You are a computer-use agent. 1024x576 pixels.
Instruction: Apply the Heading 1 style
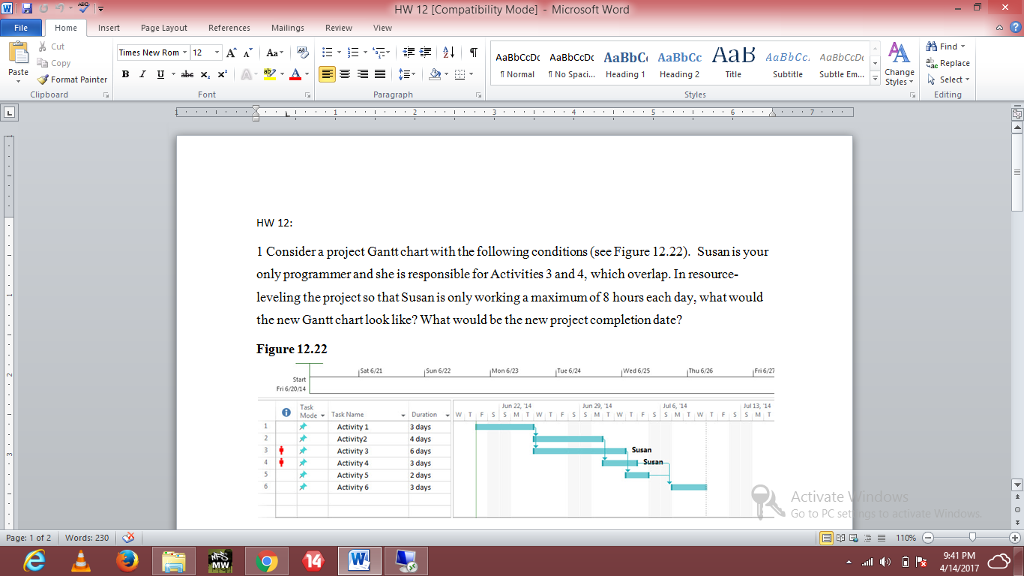tap(624, 60)
